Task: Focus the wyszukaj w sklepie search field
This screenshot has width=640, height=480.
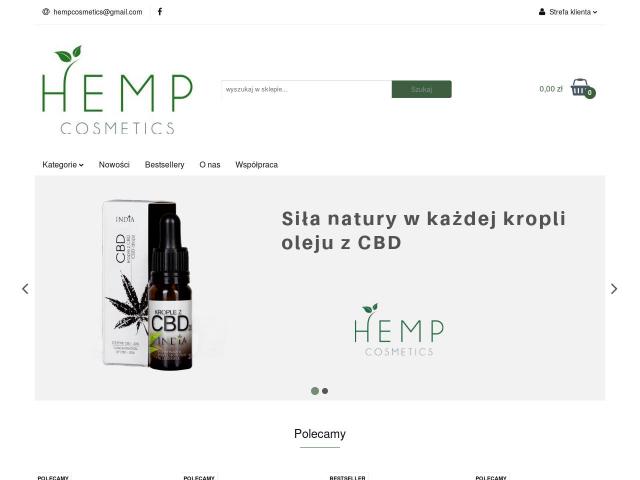Action: click(307, 89)
